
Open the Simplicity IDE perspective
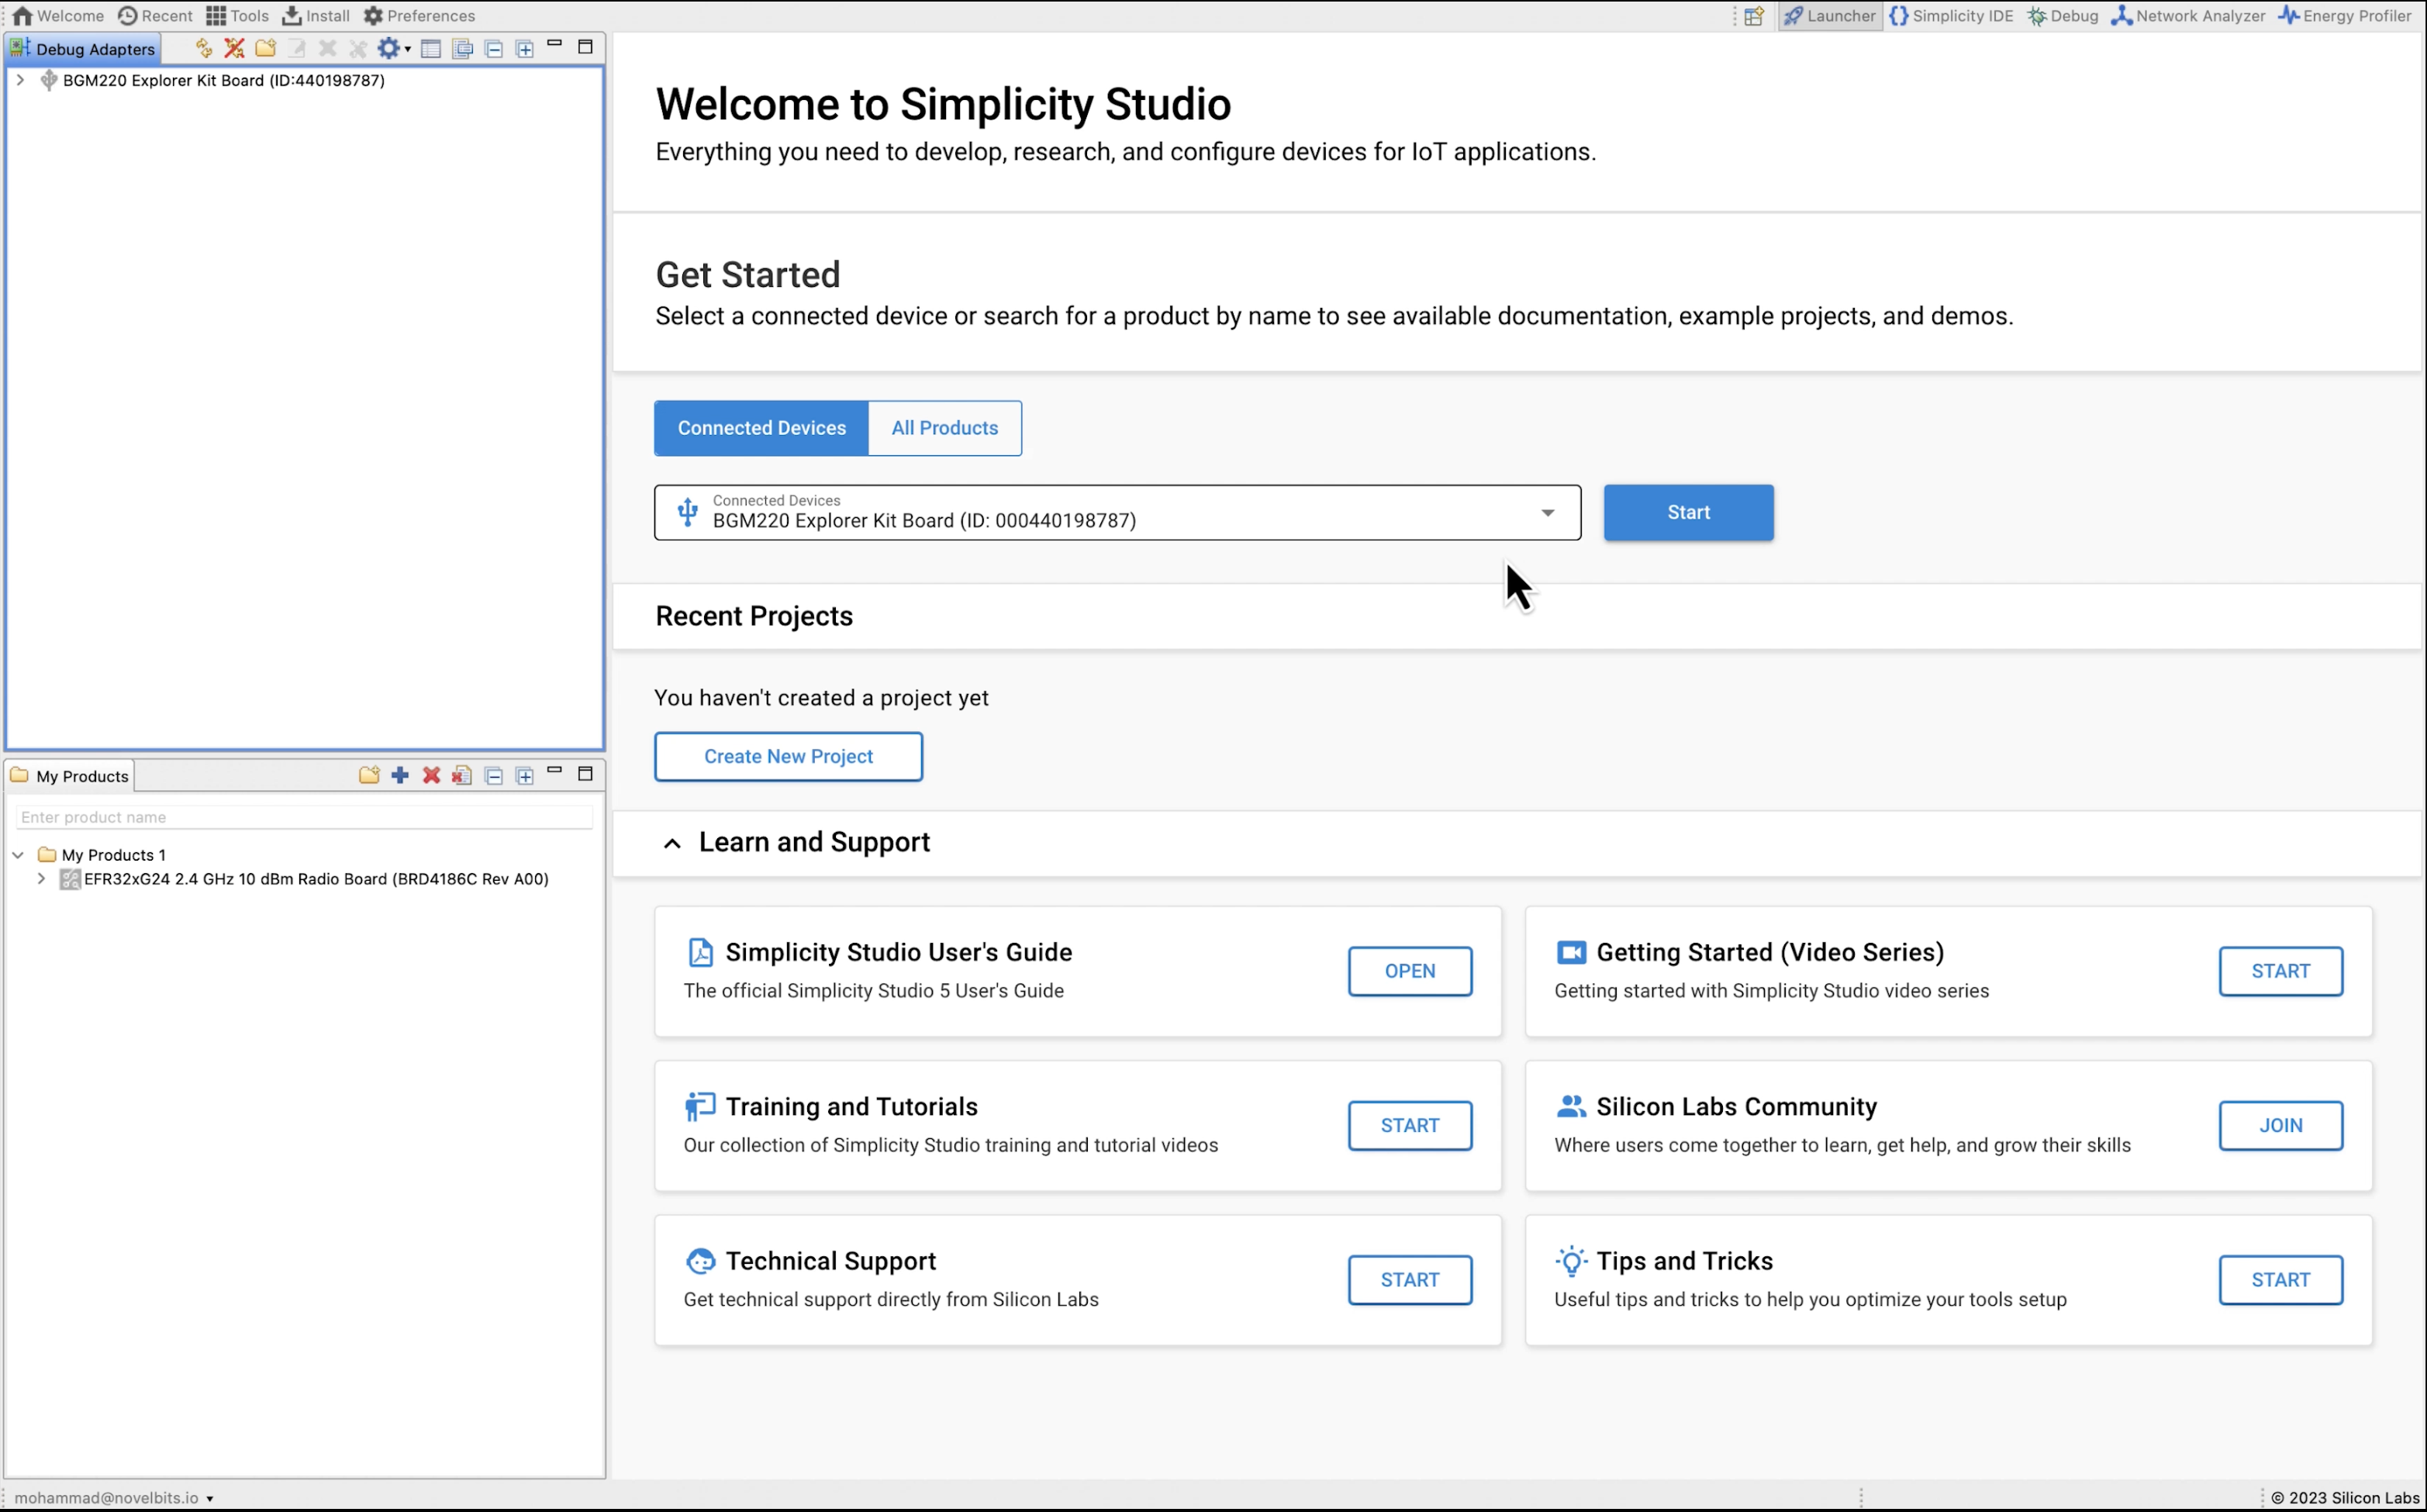(1951, 16)
